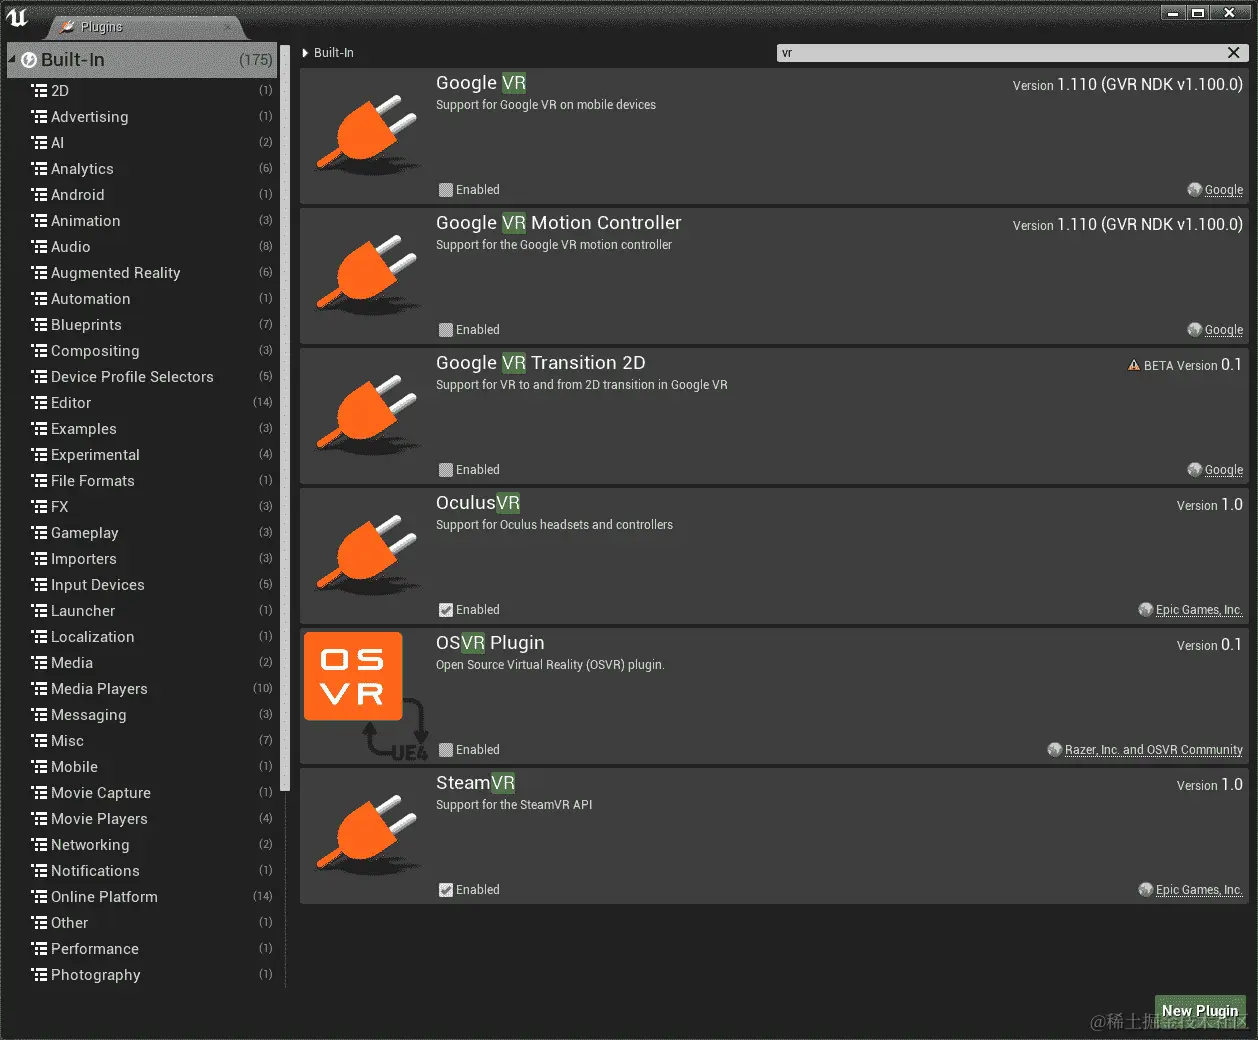Click the Advertising category list icon

[x=39, y=116]
